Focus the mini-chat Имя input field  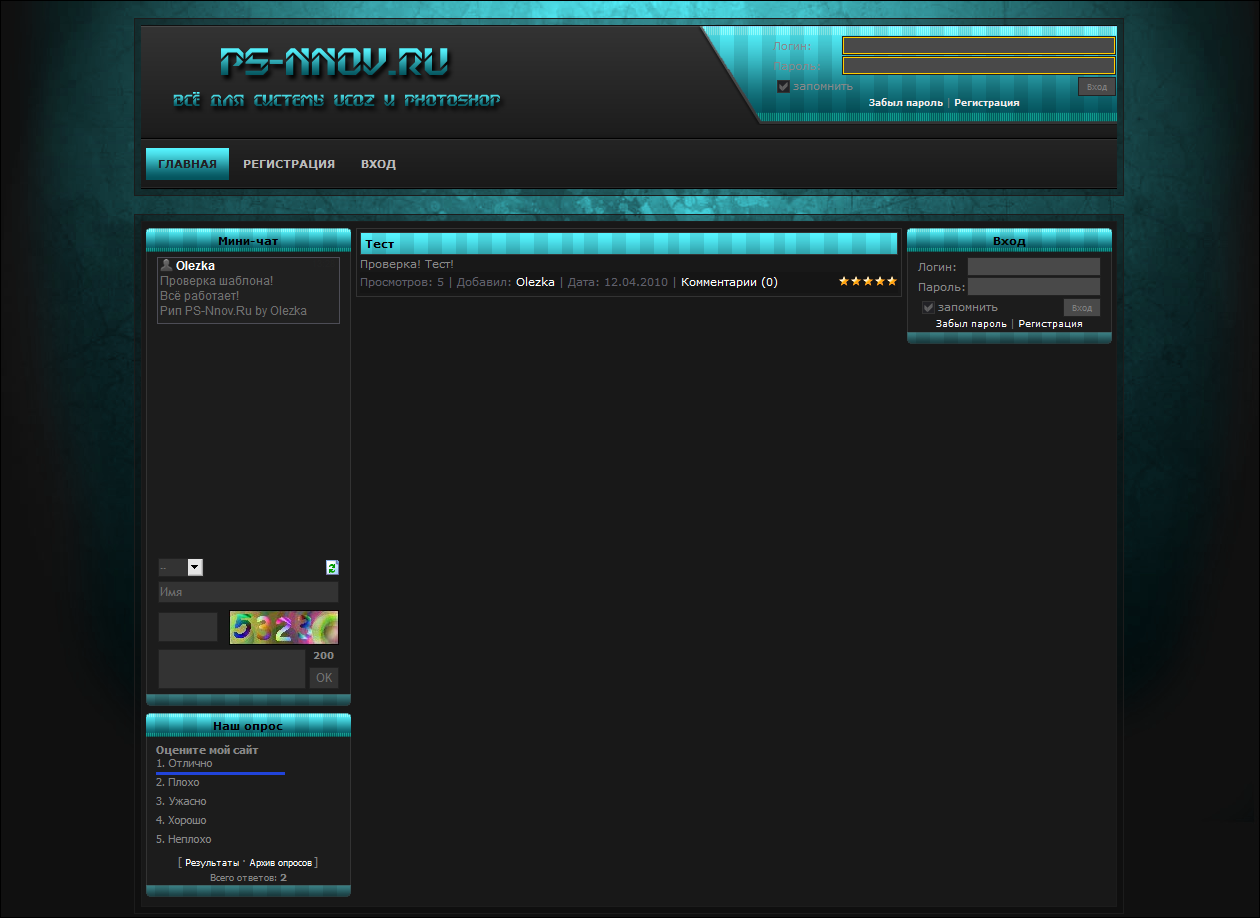[248, 592]
